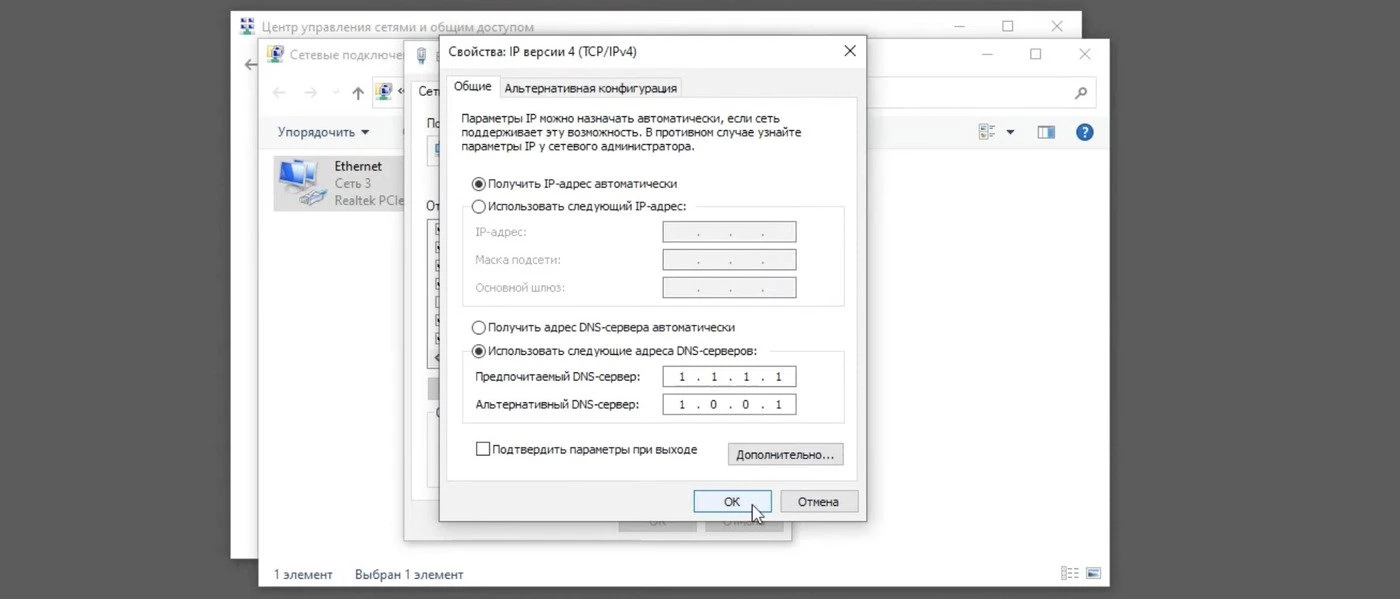The height and width of the screenshot is (599, 1400).
Task: Click the Up arrow in Network Connections
Action: pyautogui.click(x=358, y=93)
